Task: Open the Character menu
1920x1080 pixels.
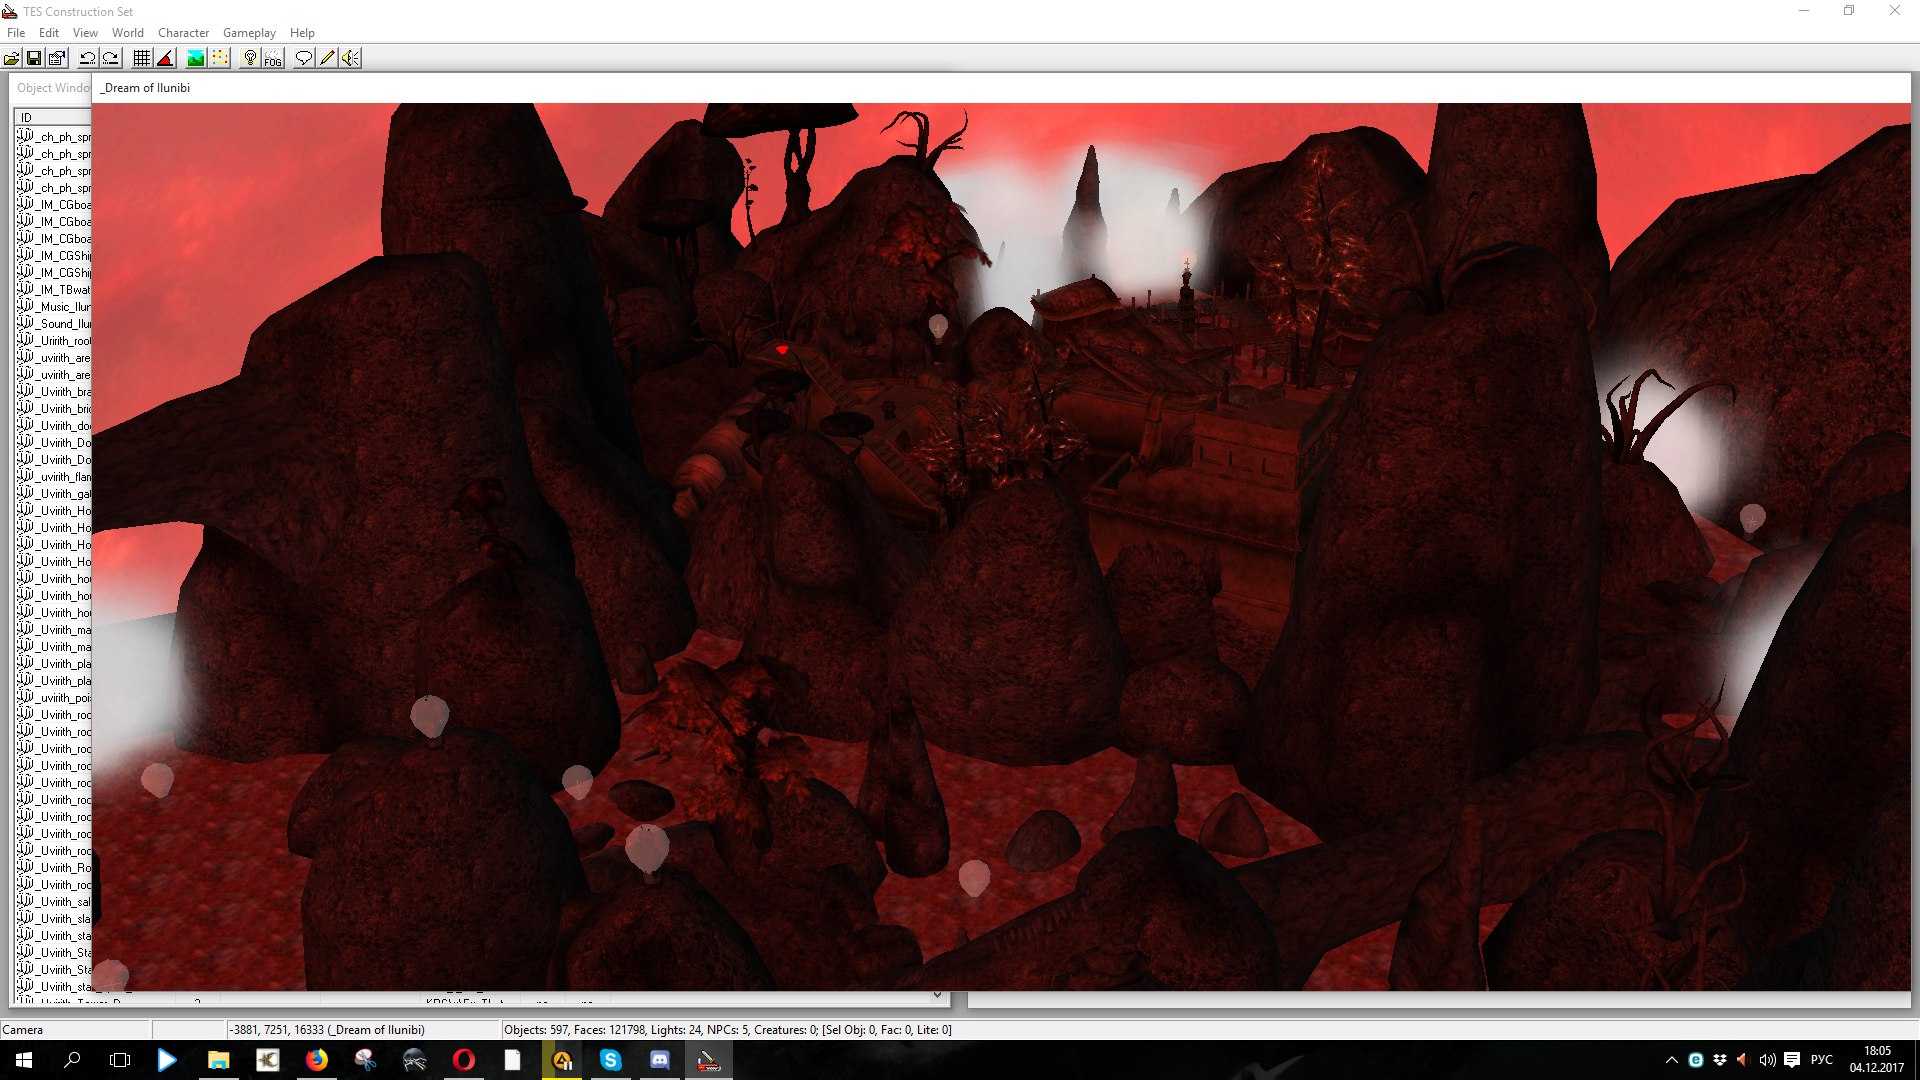Action: point(183,33)
